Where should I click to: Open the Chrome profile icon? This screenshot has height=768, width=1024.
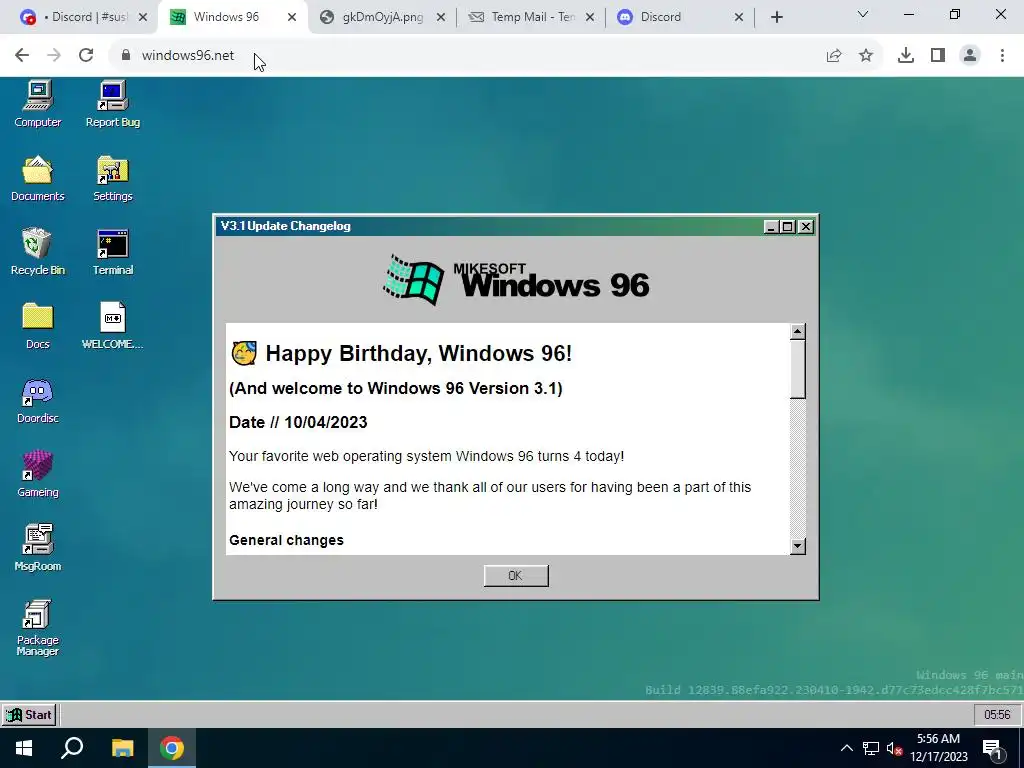pos(970,56)
